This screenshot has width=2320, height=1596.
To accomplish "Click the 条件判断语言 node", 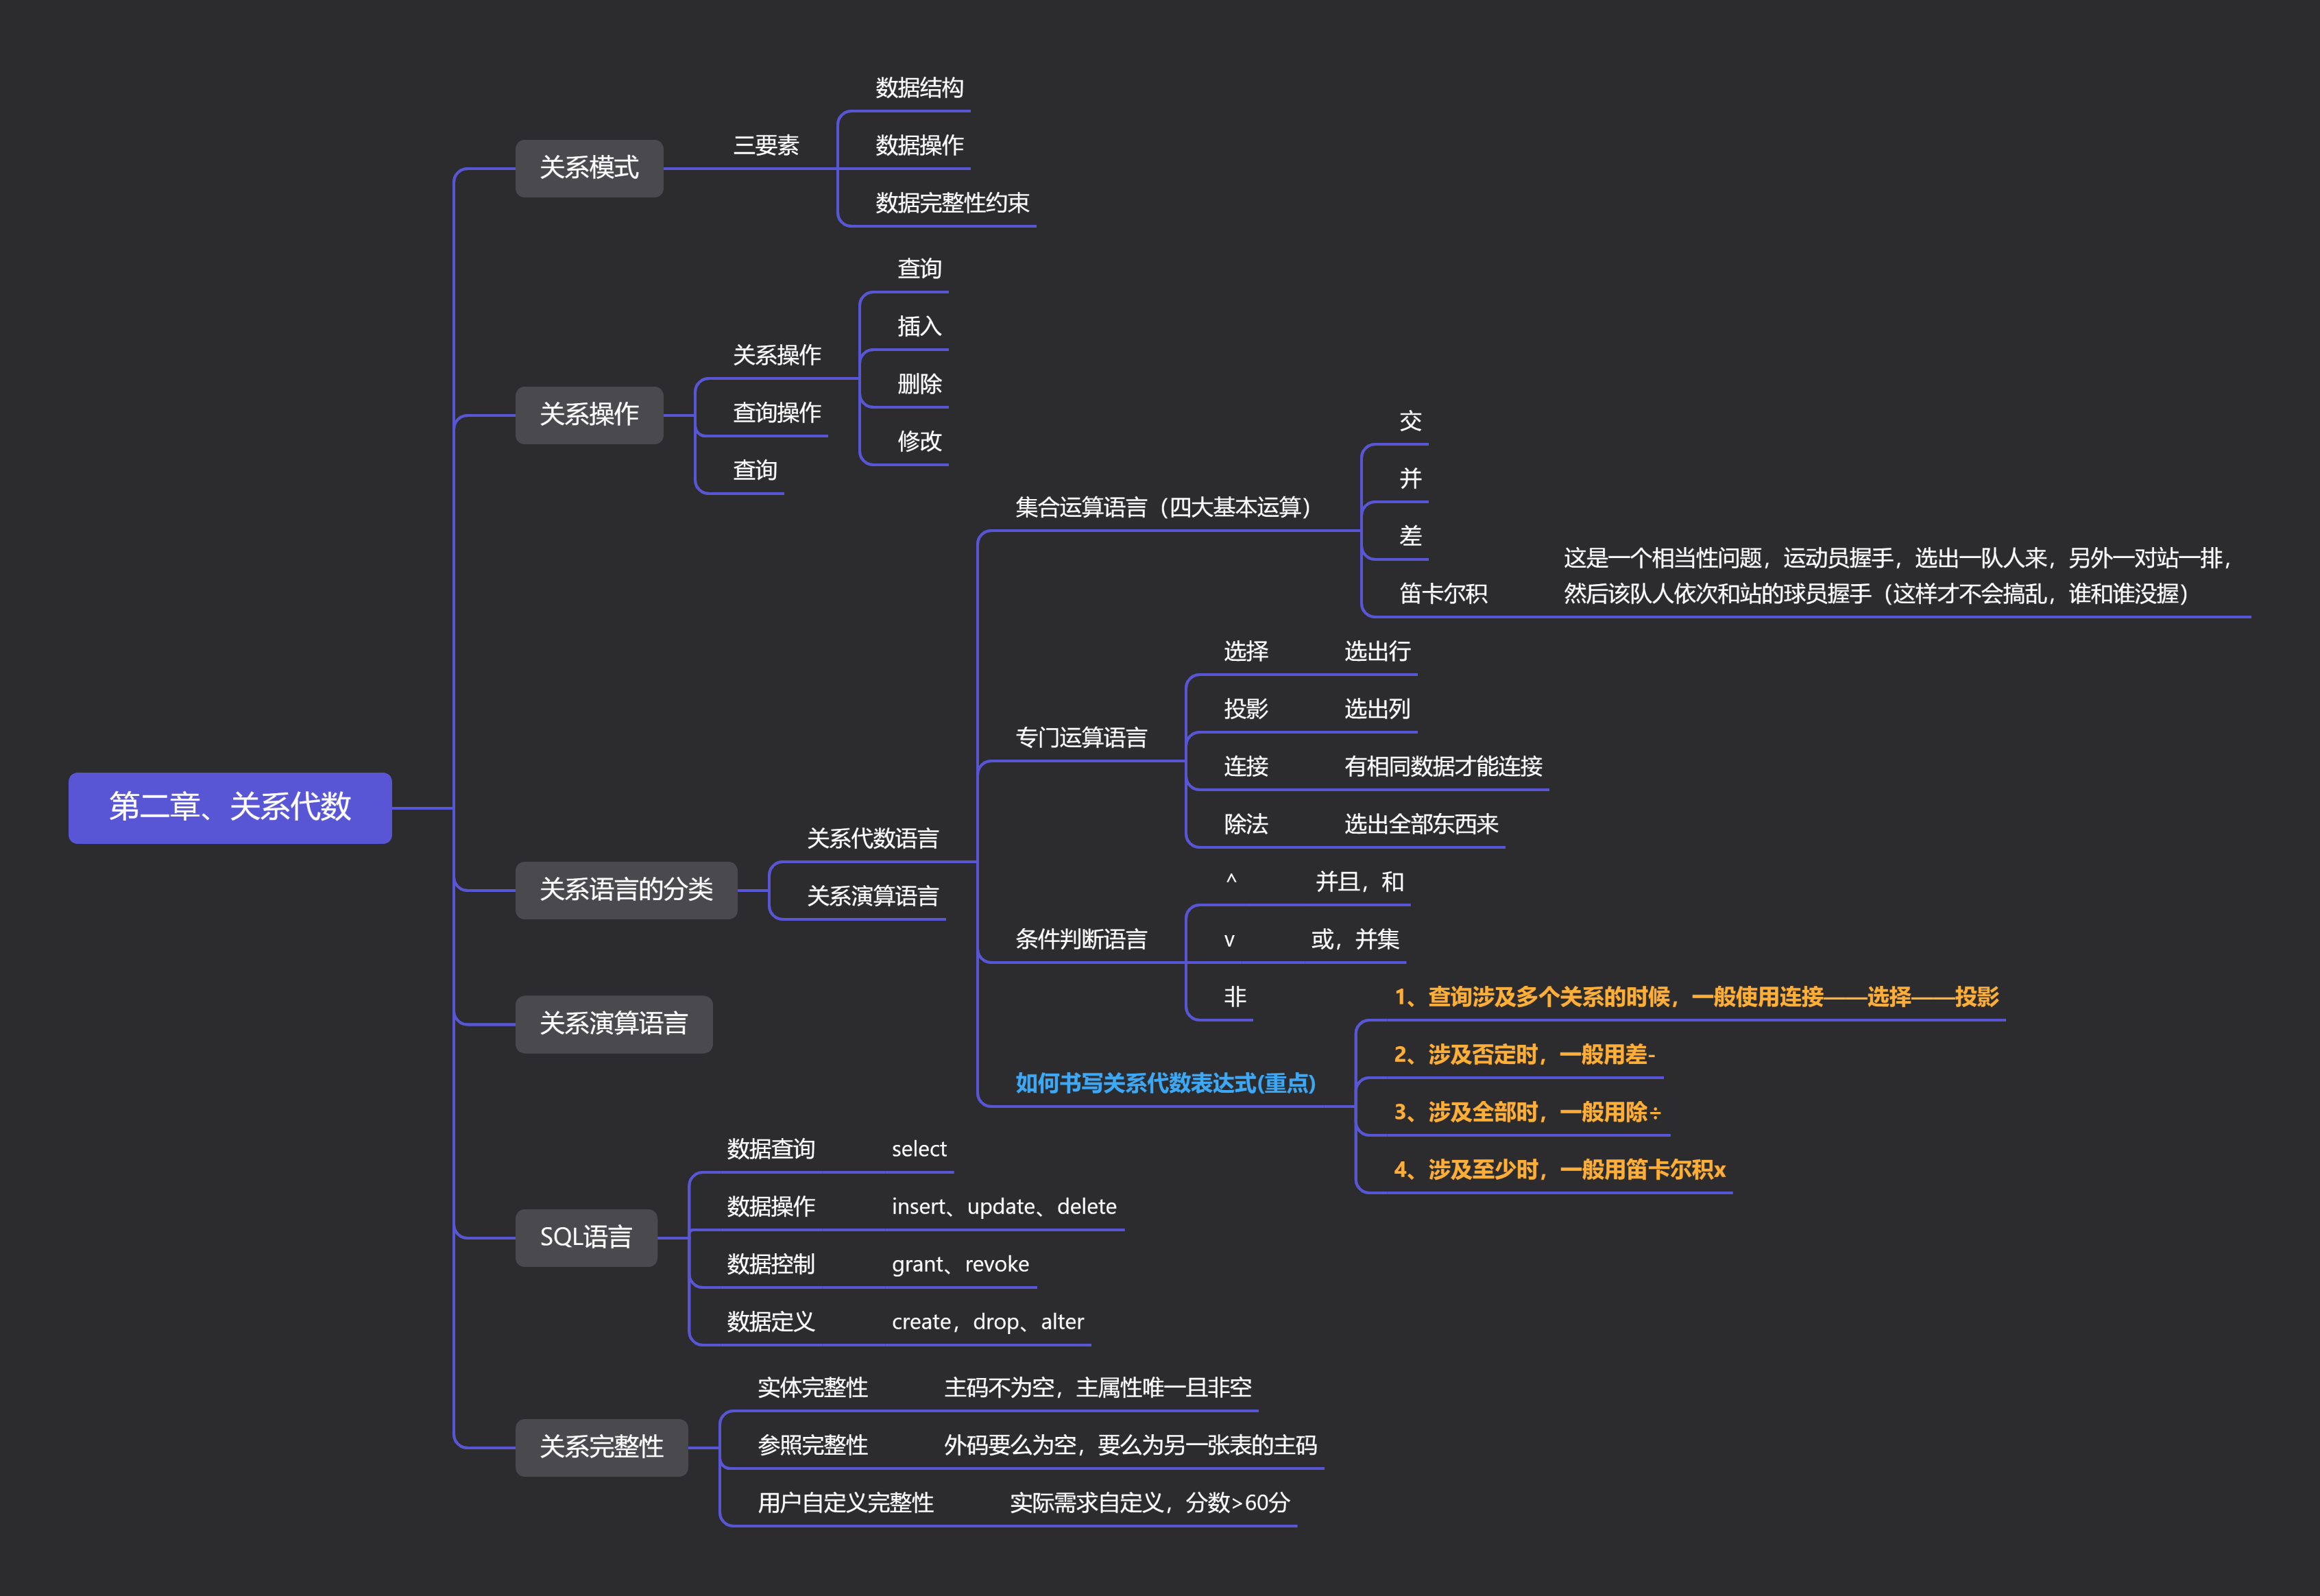I will point(1081,939).
